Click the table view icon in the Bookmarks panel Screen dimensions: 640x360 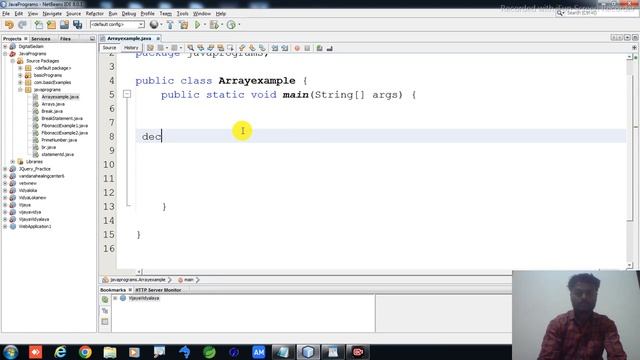tap(105, 322)
